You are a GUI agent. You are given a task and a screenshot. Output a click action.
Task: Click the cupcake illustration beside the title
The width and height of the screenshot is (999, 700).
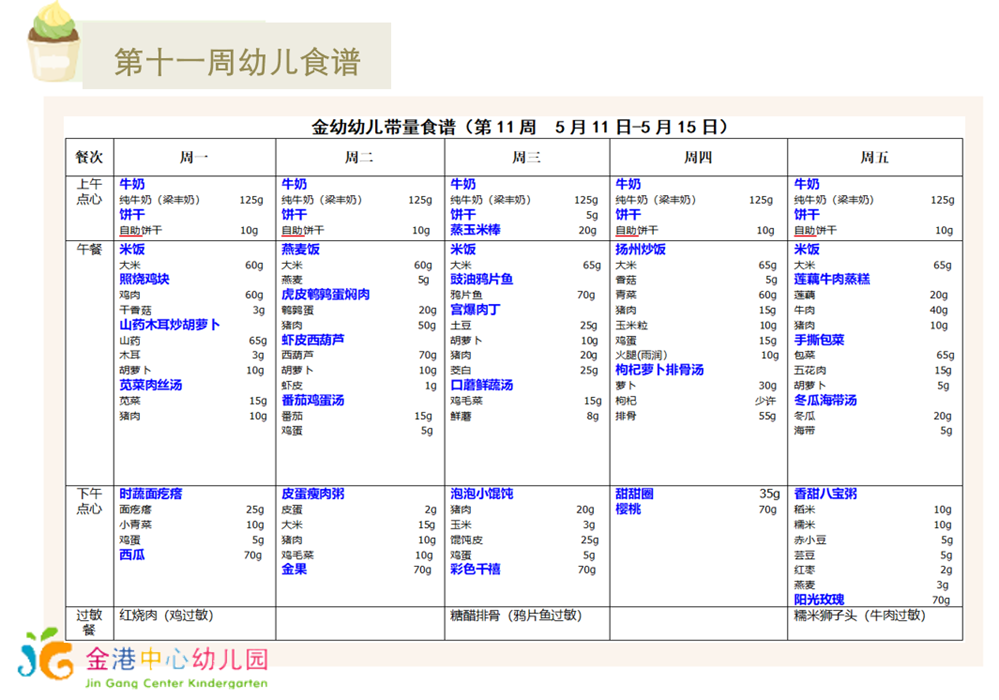coord(54,42)
